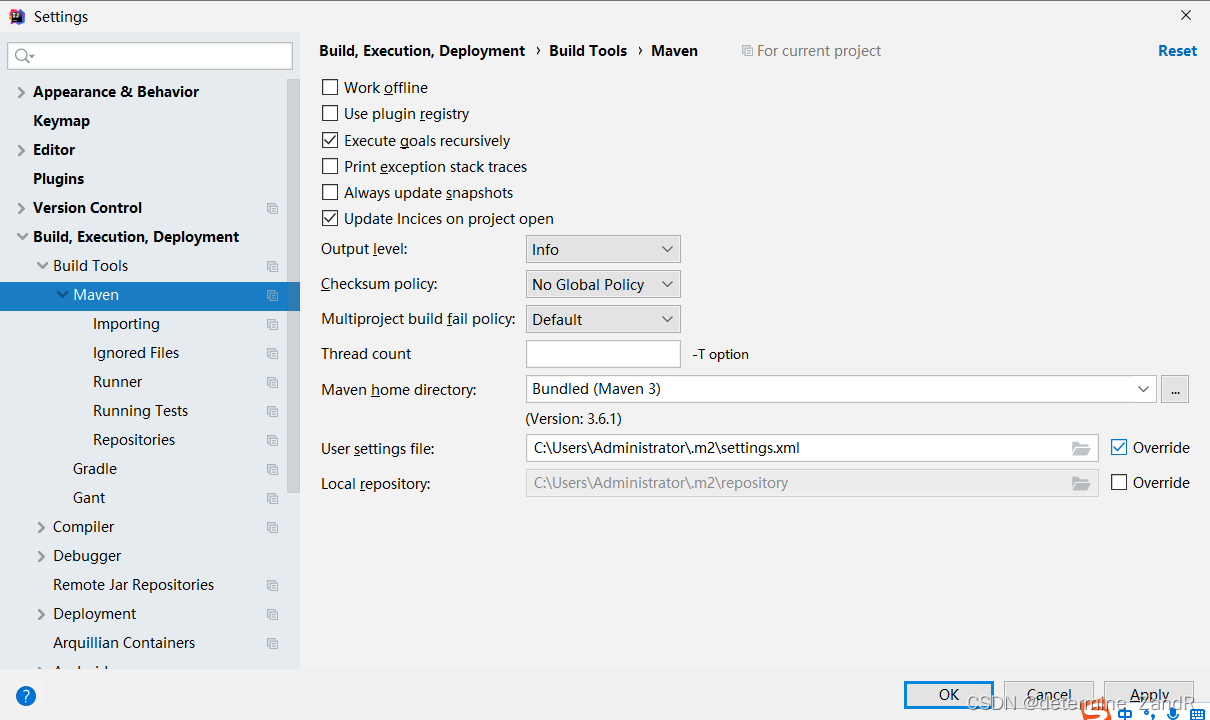This screenshot has width=1210, height=720.
Task: Close the Settings dialog
Action: tap(1186, 15)
